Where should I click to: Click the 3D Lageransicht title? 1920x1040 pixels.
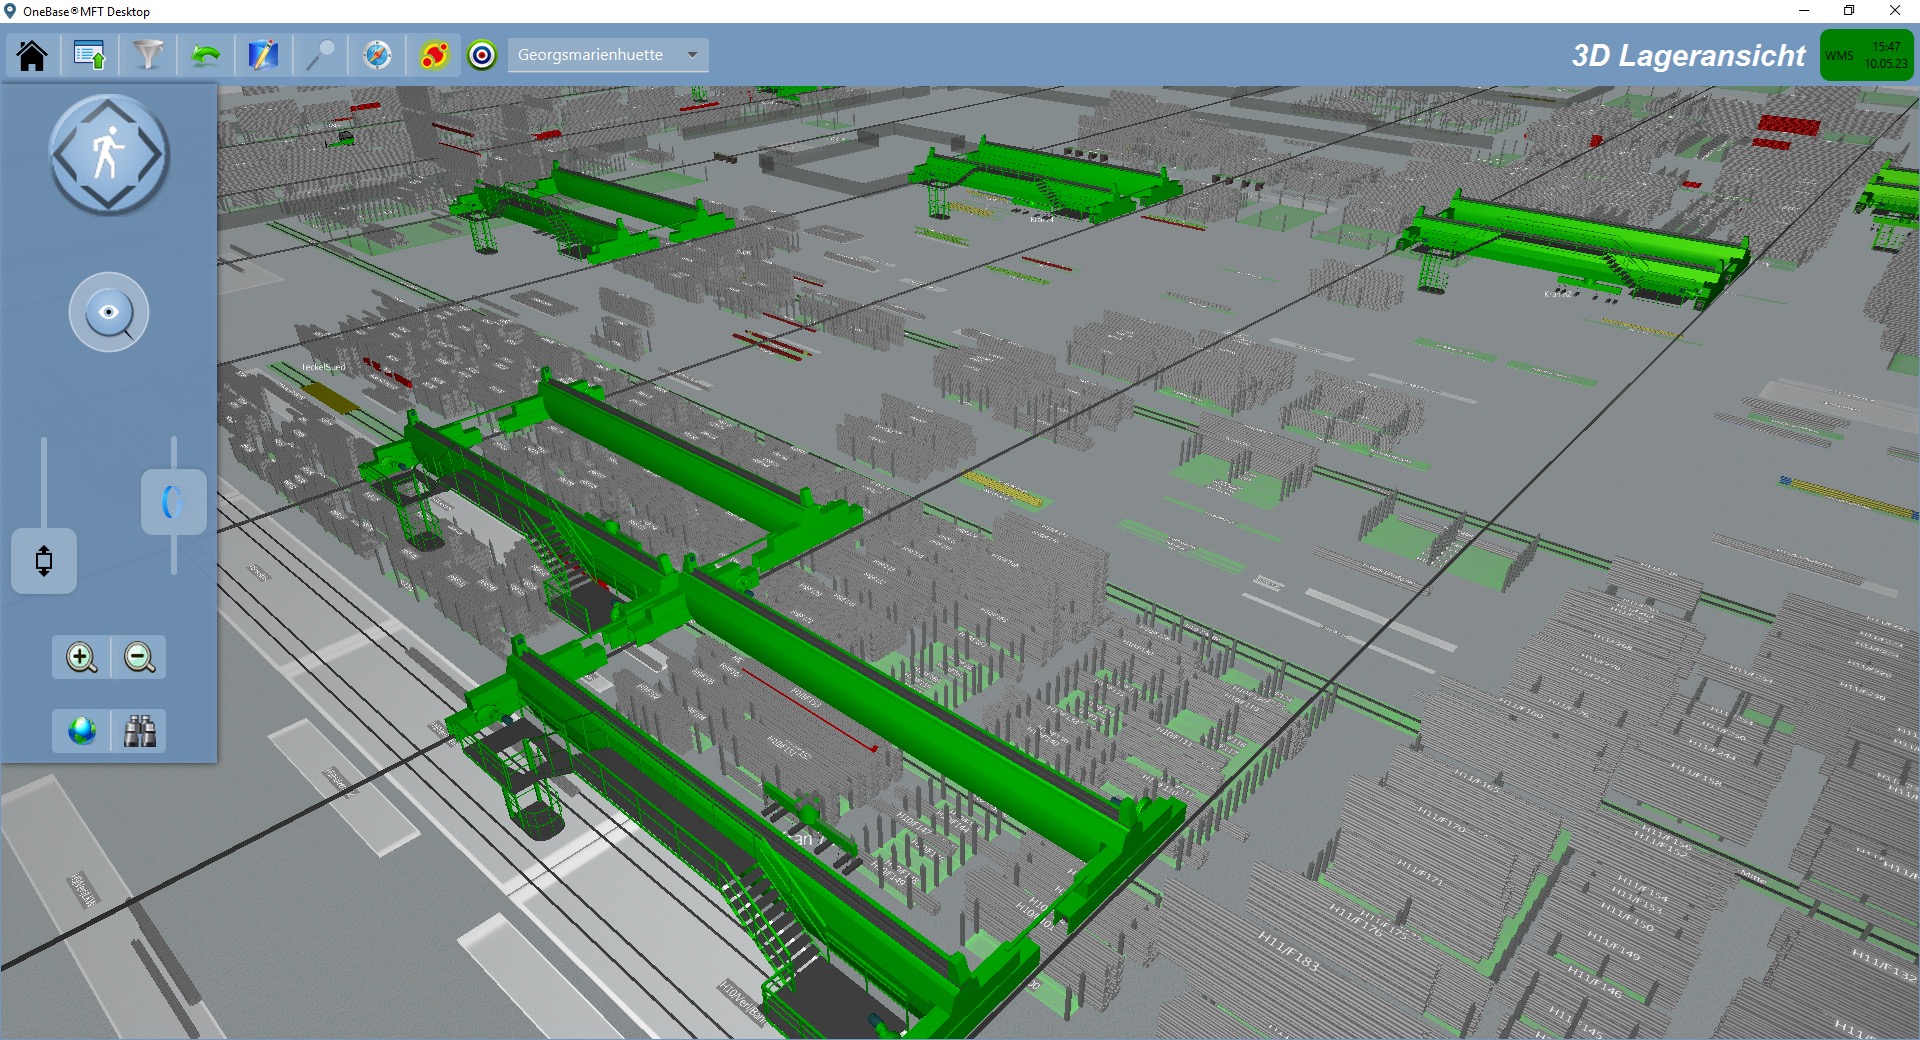click(x=1688, y=55)
